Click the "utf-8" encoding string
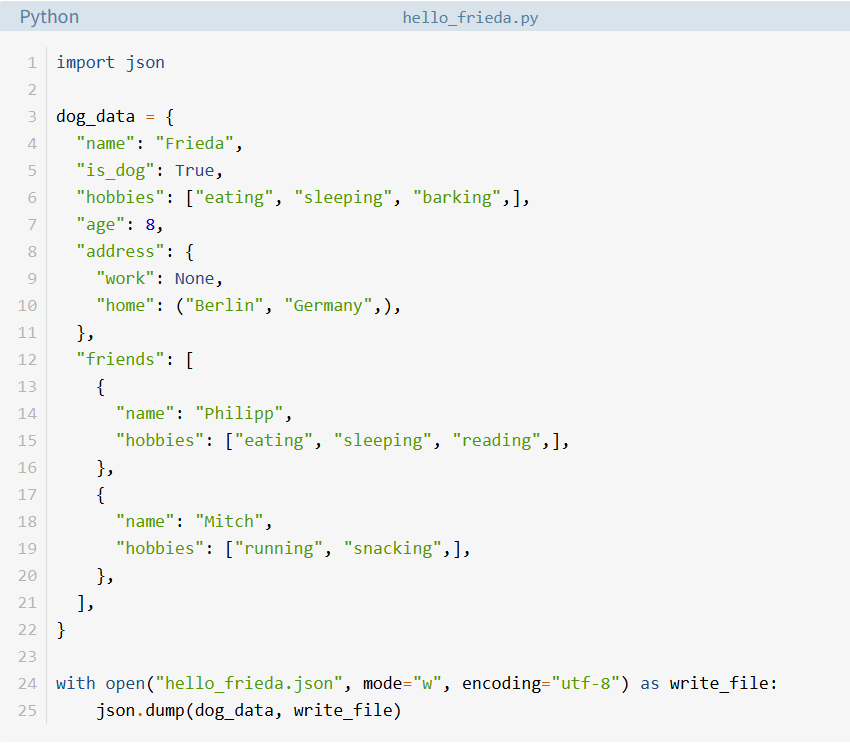The height and width of the screenshot is (743, 850). point(585,683)
